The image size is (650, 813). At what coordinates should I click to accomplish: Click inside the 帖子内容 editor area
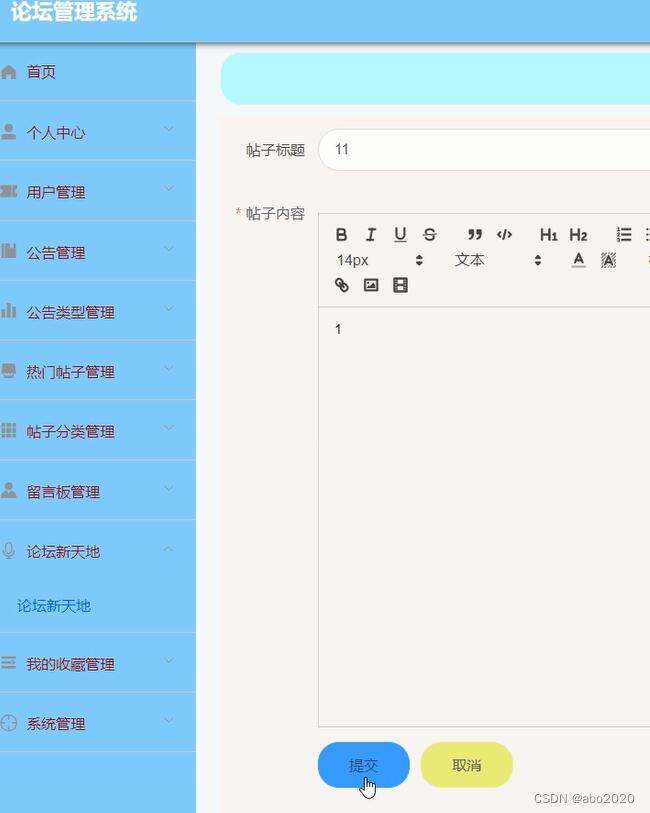[x=484, y=516]
